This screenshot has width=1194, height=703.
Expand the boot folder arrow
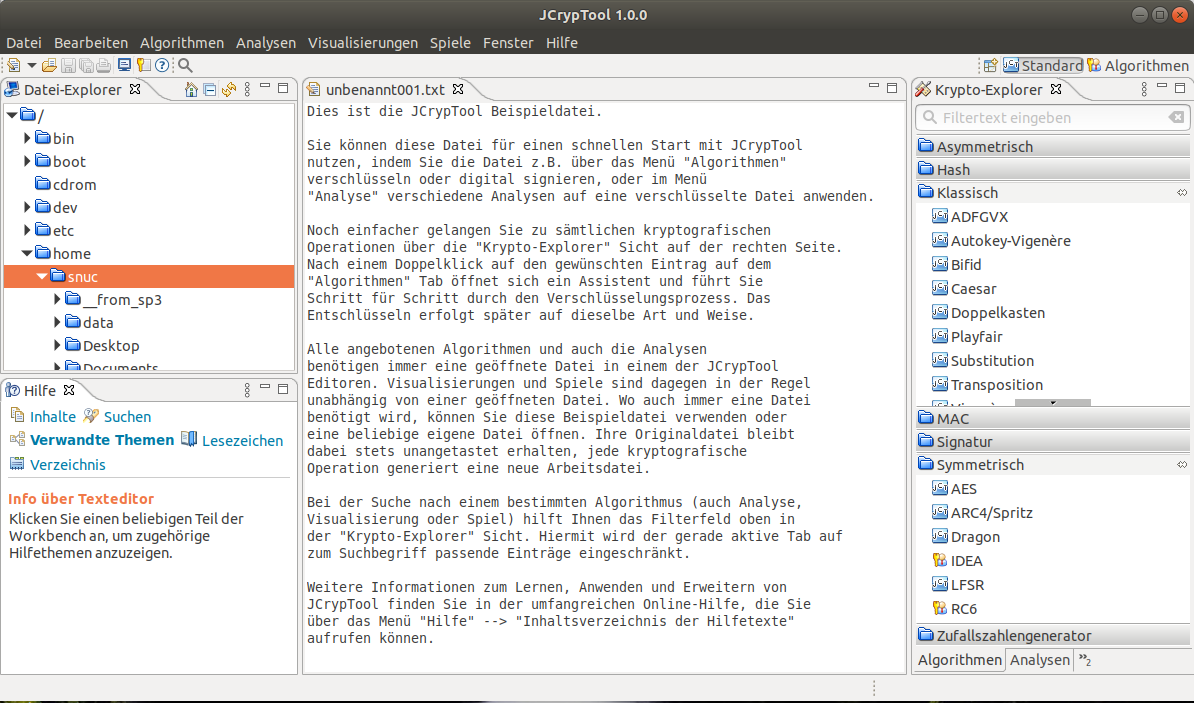point(27,161)
